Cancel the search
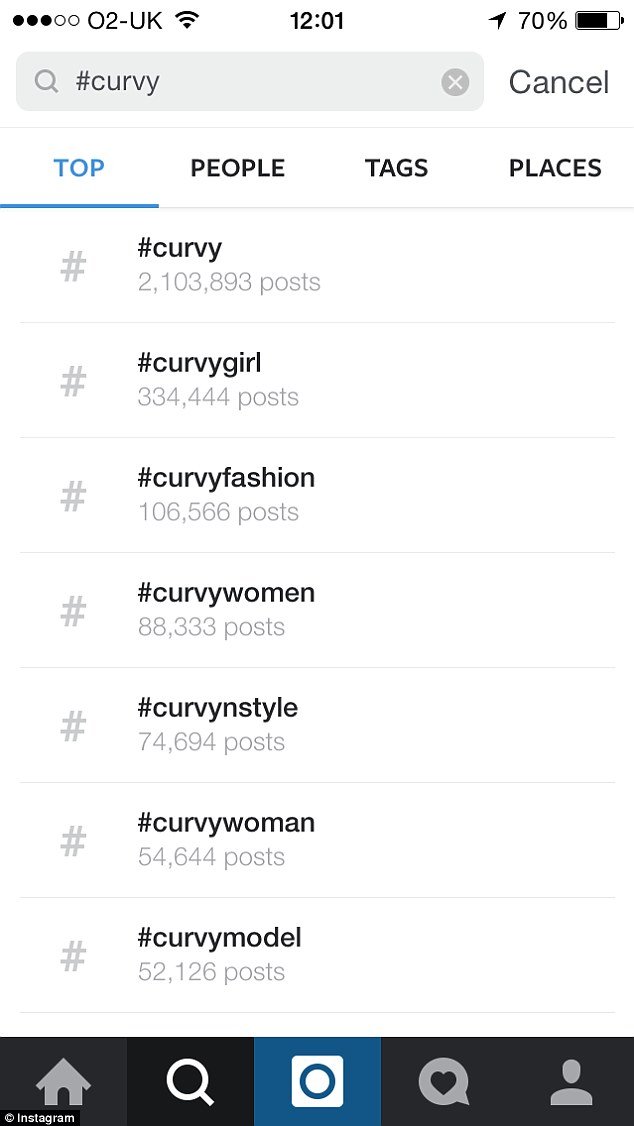This screenshot has width=634, height=1126. click(x=558, y=81)
